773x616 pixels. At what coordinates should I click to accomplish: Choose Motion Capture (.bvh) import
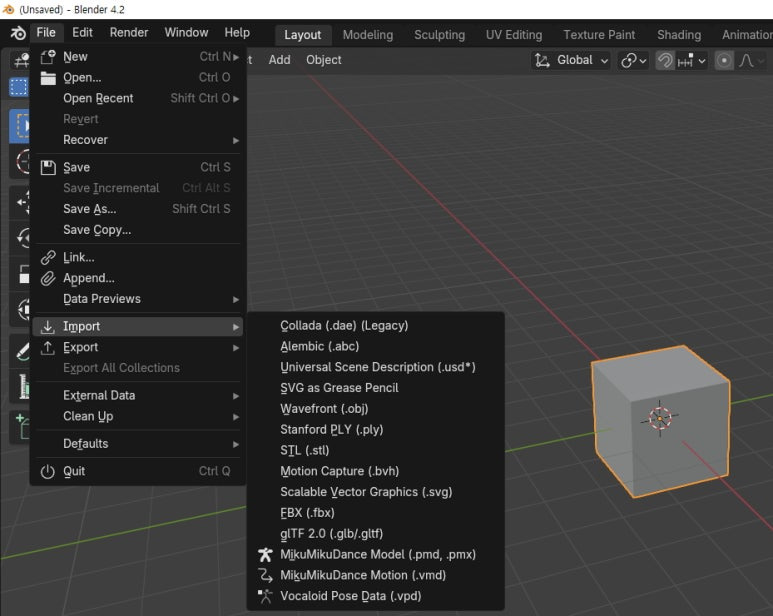375,471
